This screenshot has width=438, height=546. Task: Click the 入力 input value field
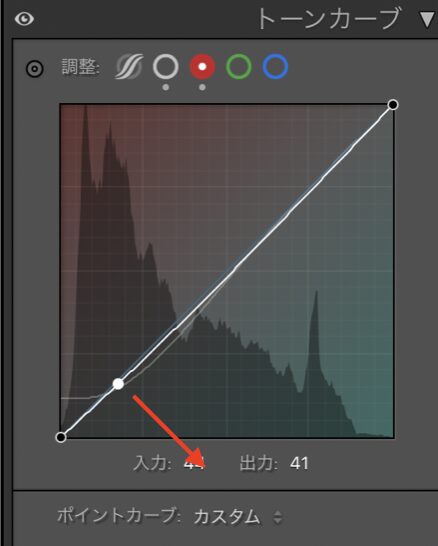coord(194,463)
